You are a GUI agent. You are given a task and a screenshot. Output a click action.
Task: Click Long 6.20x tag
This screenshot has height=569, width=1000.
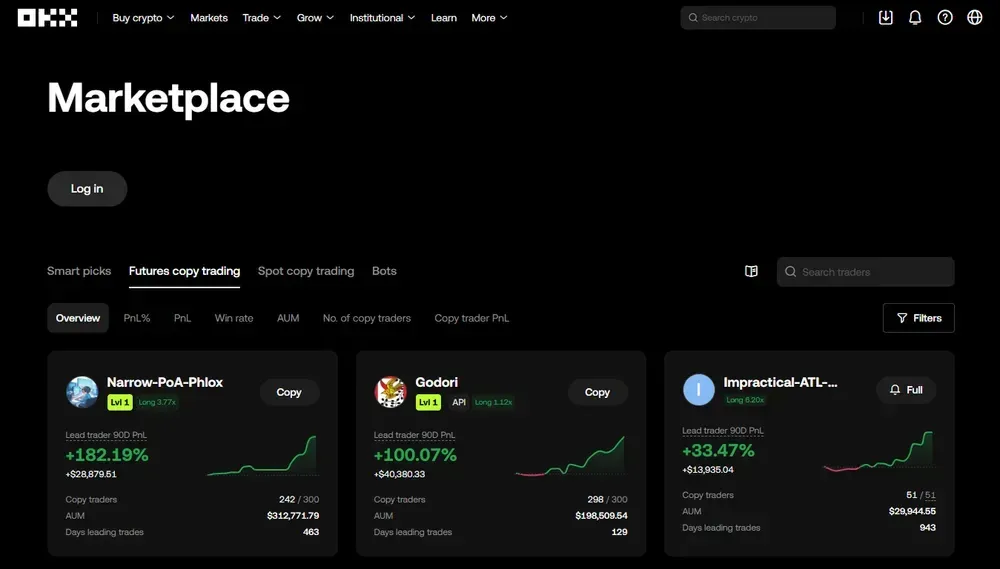coord(745,400)
